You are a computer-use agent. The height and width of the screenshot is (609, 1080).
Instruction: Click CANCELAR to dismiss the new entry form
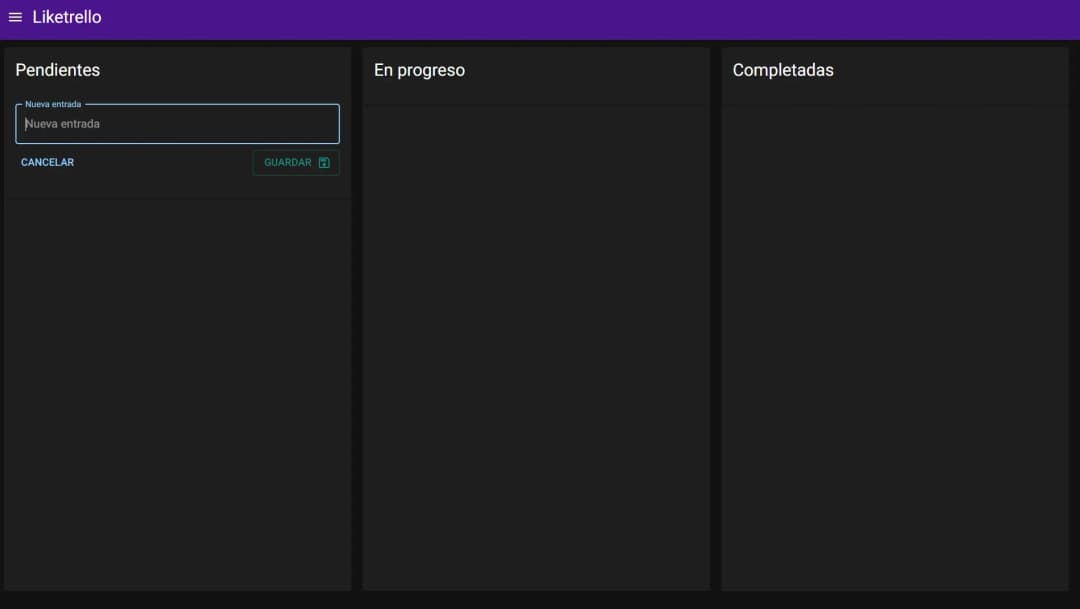tap(46, 161)
